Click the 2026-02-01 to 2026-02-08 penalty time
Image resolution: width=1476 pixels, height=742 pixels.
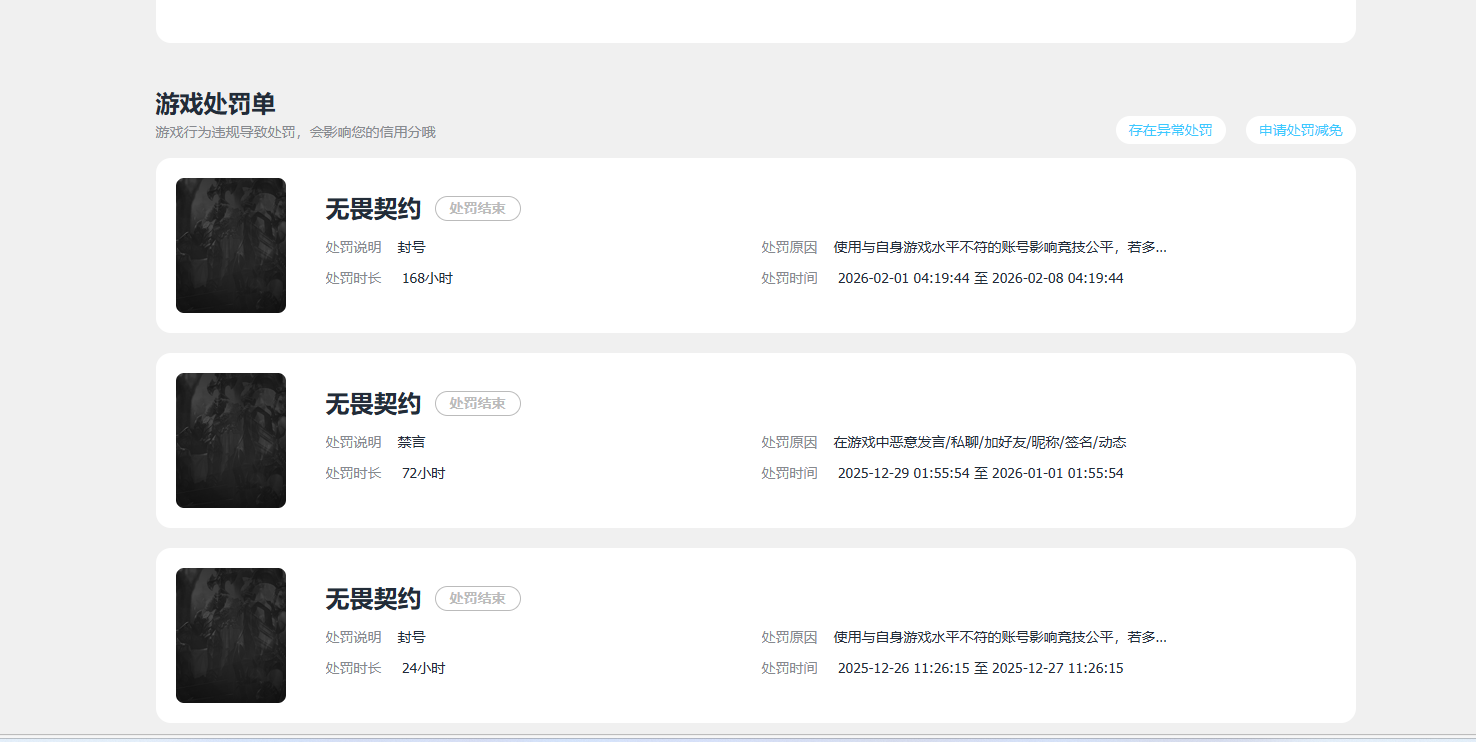[x=980, y=278]
